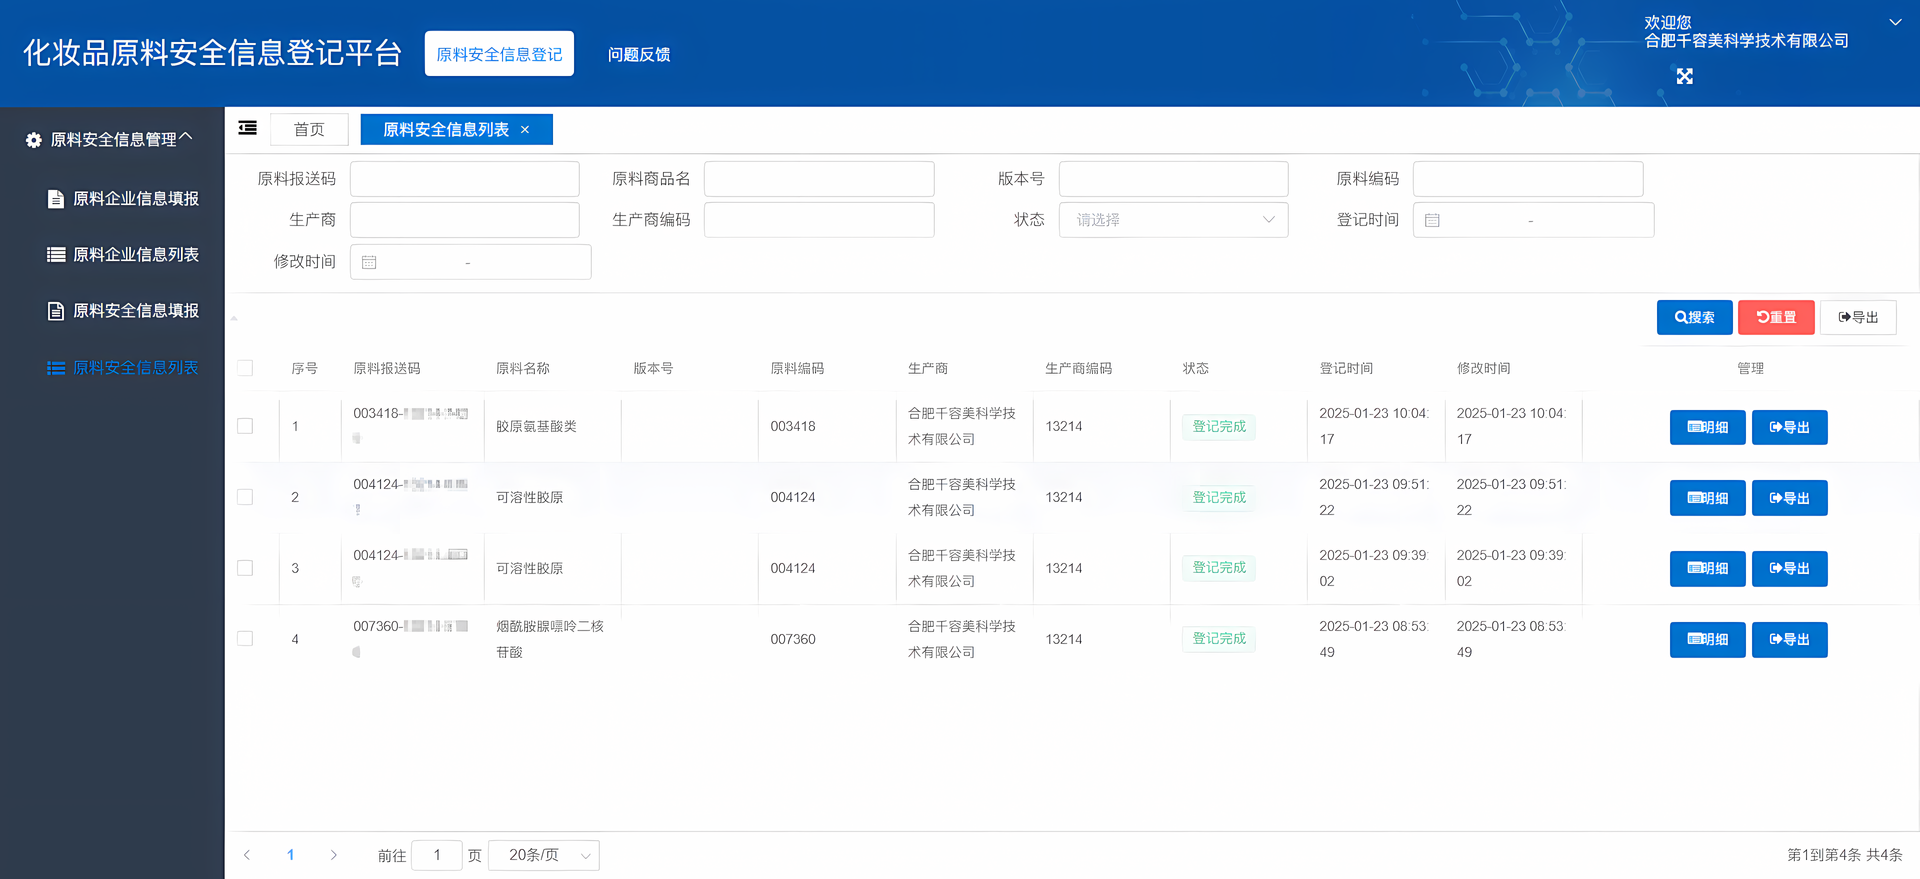Open the 20条/页 page size dropdown
1920x879 pixels.
pyautogui.click(x=544, y=855)
